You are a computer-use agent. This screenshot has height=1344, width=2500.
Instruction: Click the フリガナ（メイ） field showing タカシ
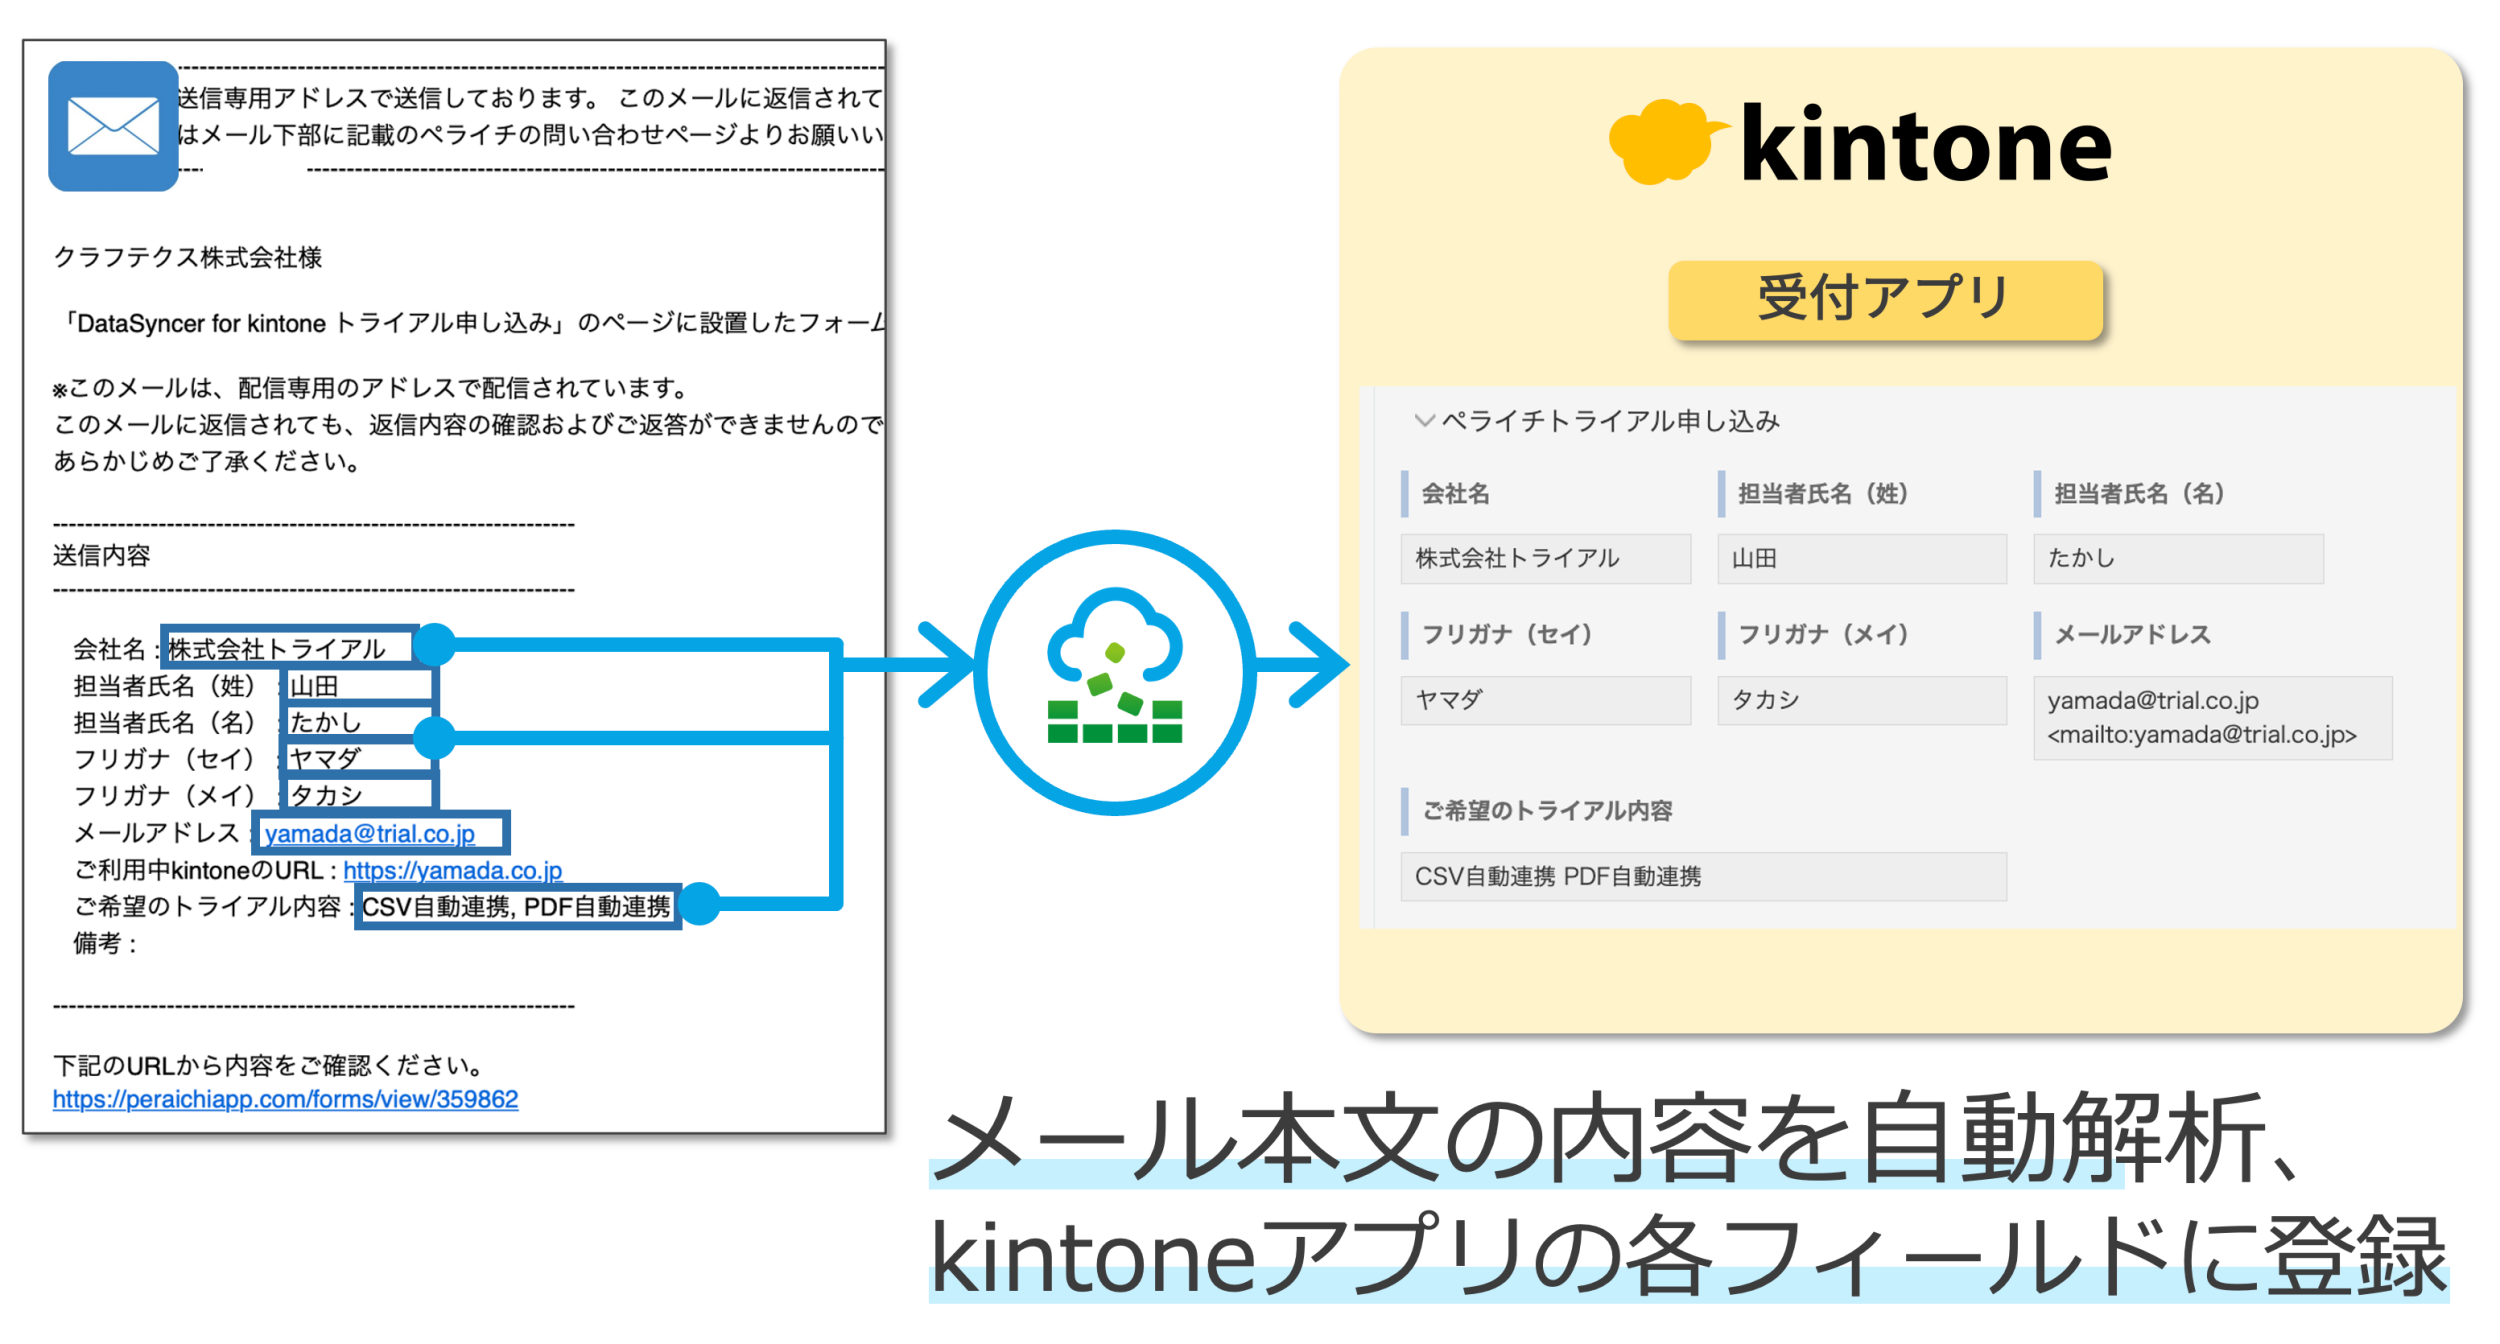point(1860,699)
